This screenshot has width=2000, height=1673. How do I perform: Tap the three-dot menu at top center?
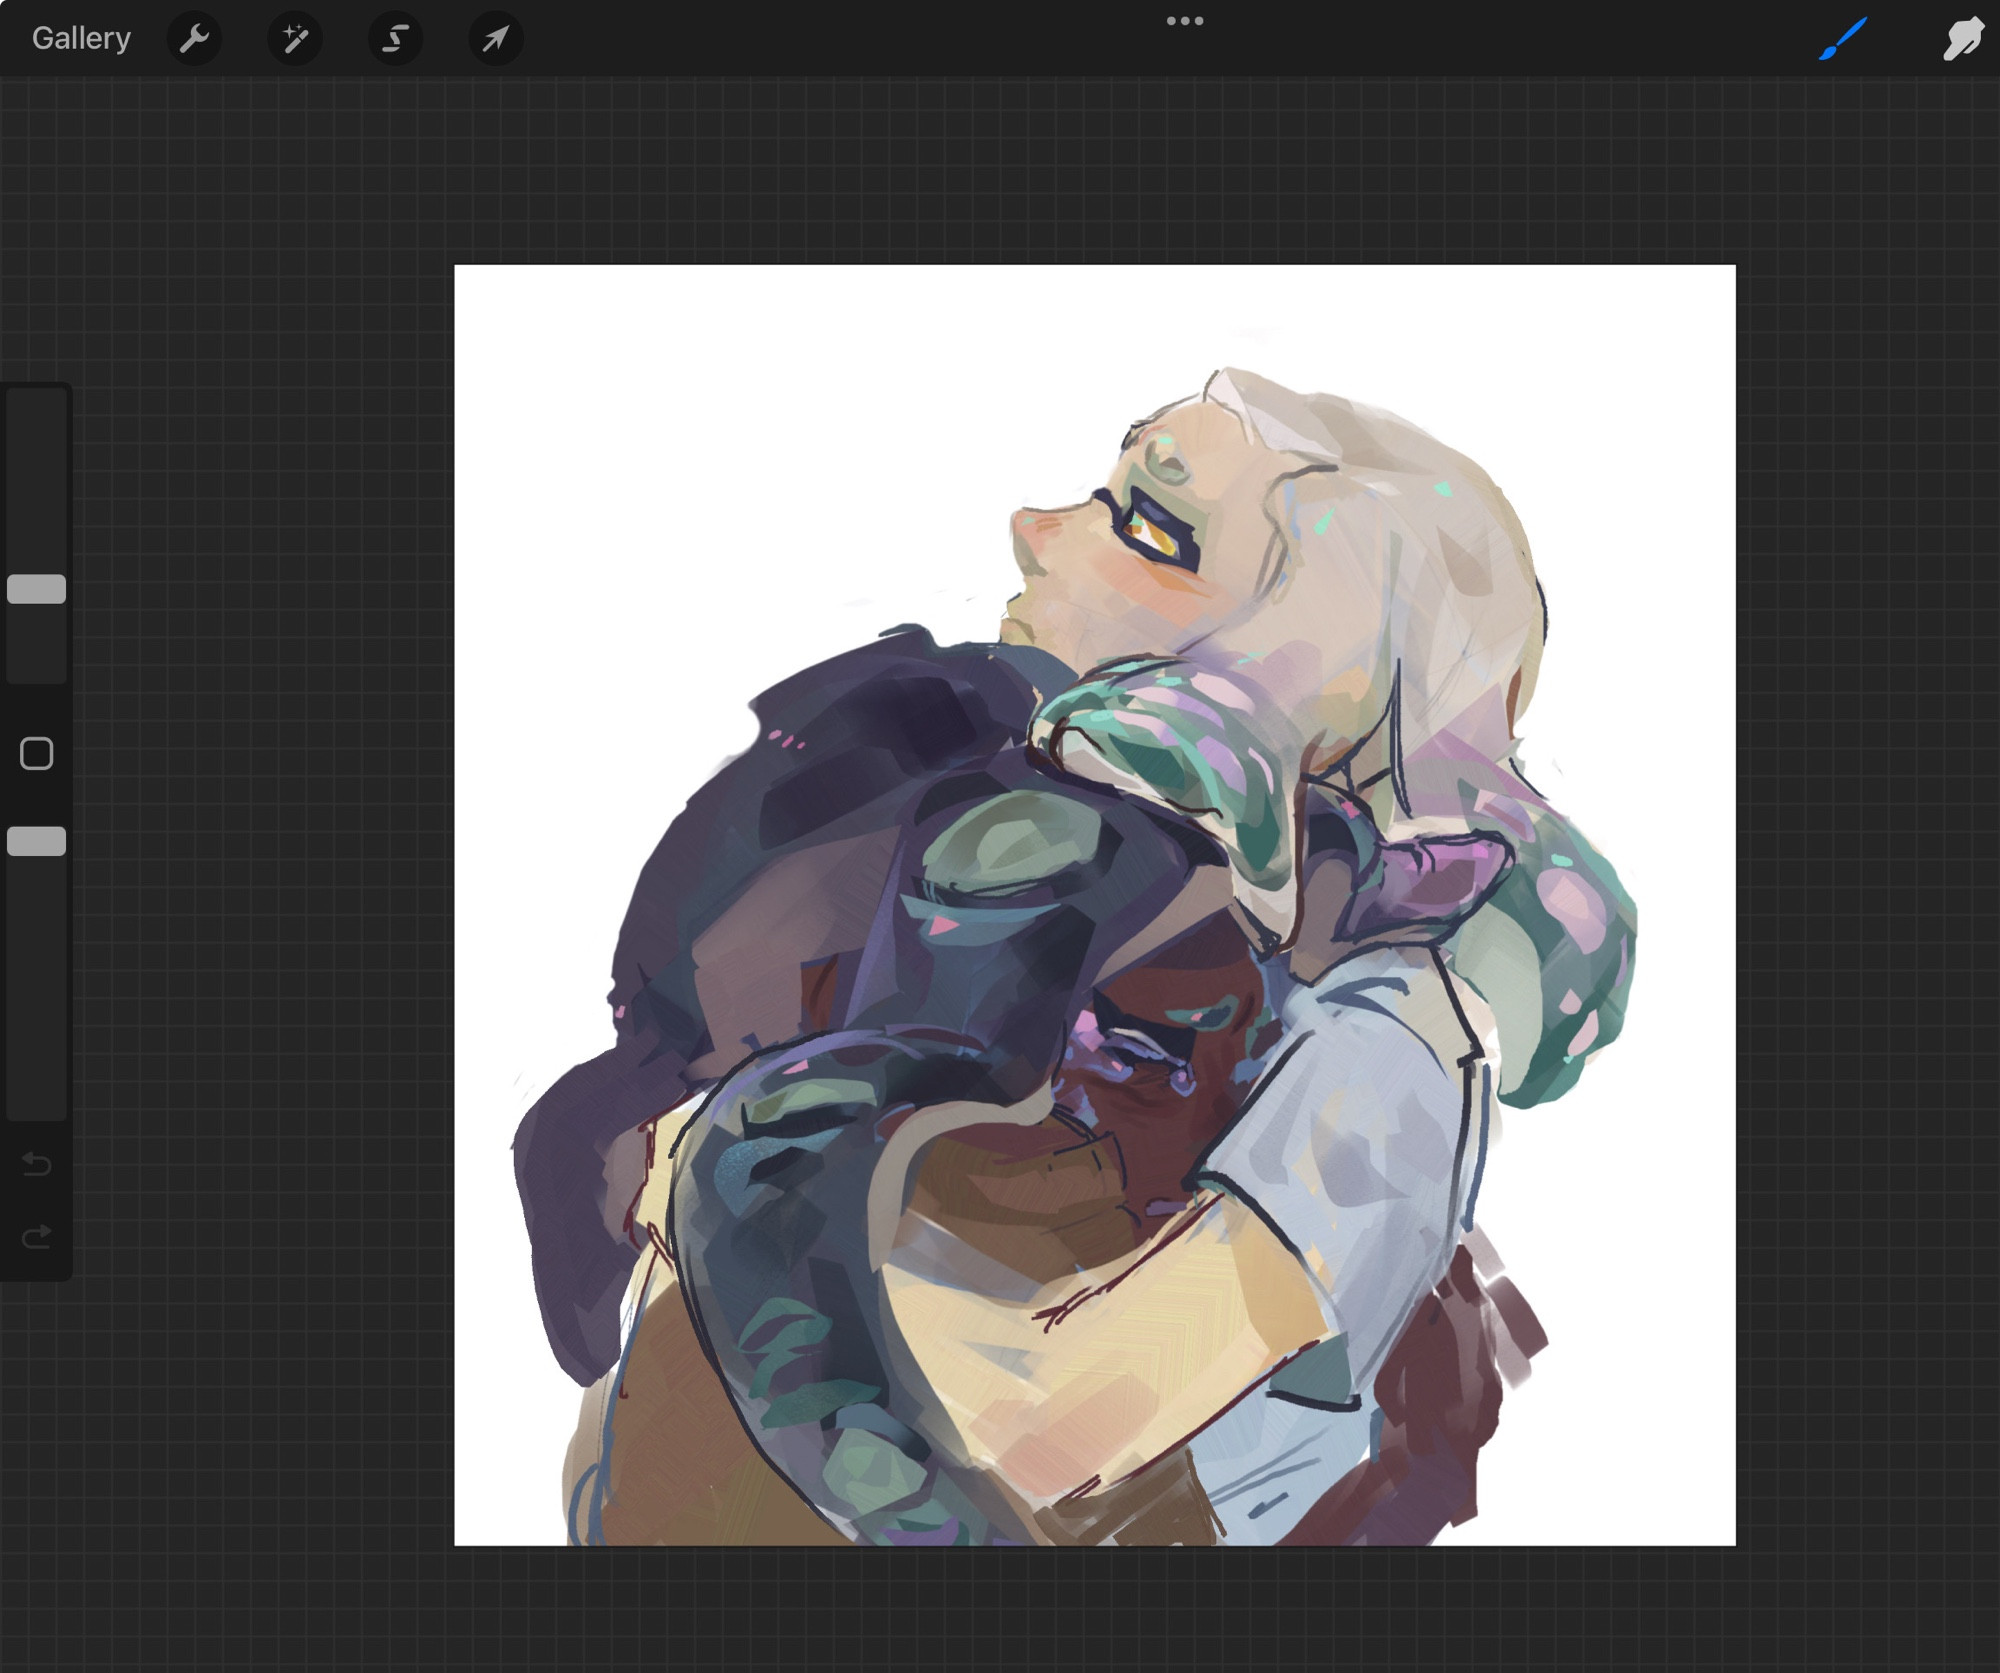click(x=1185, y=21)
